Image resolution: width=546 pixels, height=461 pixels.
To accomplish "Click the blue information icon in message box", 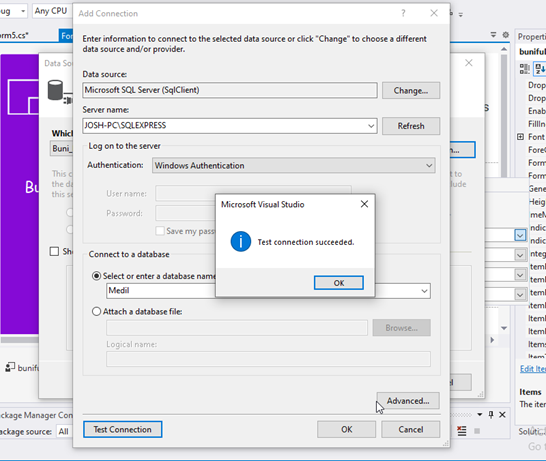I will pos(241,242).
